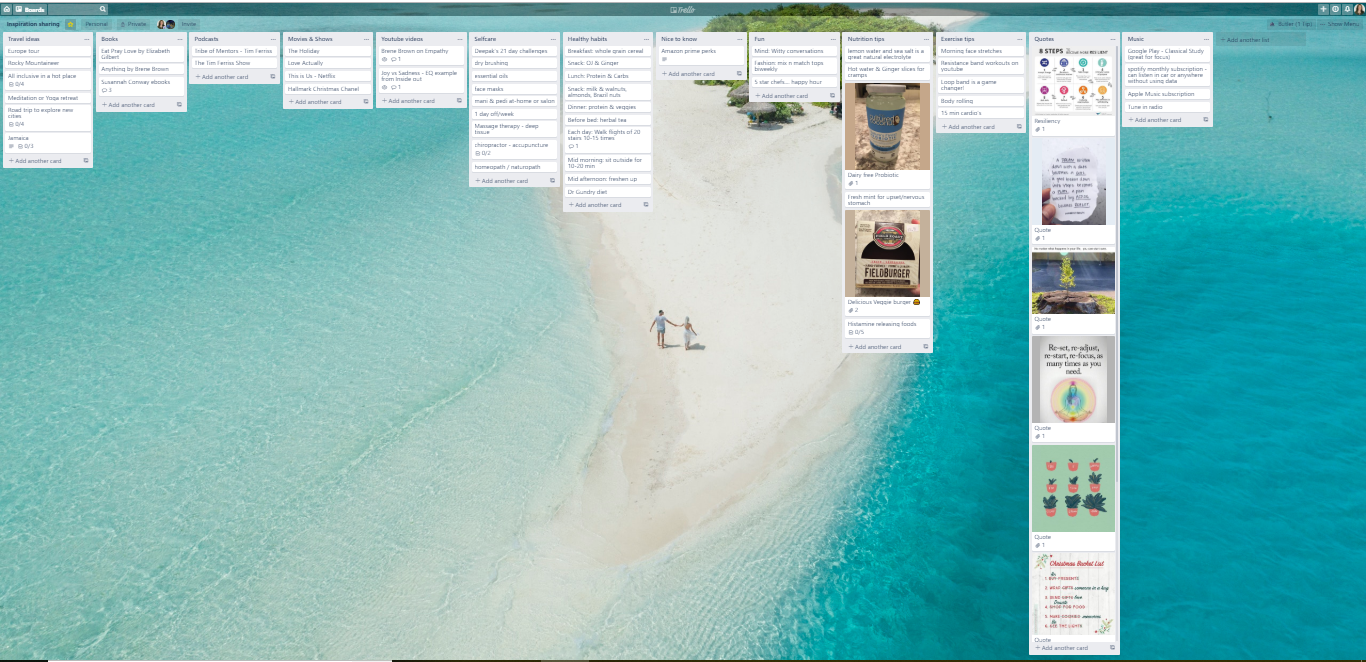1366x662 pixels.
Task: Click the plus Create icon in header
Action: tap(1323, 8)
